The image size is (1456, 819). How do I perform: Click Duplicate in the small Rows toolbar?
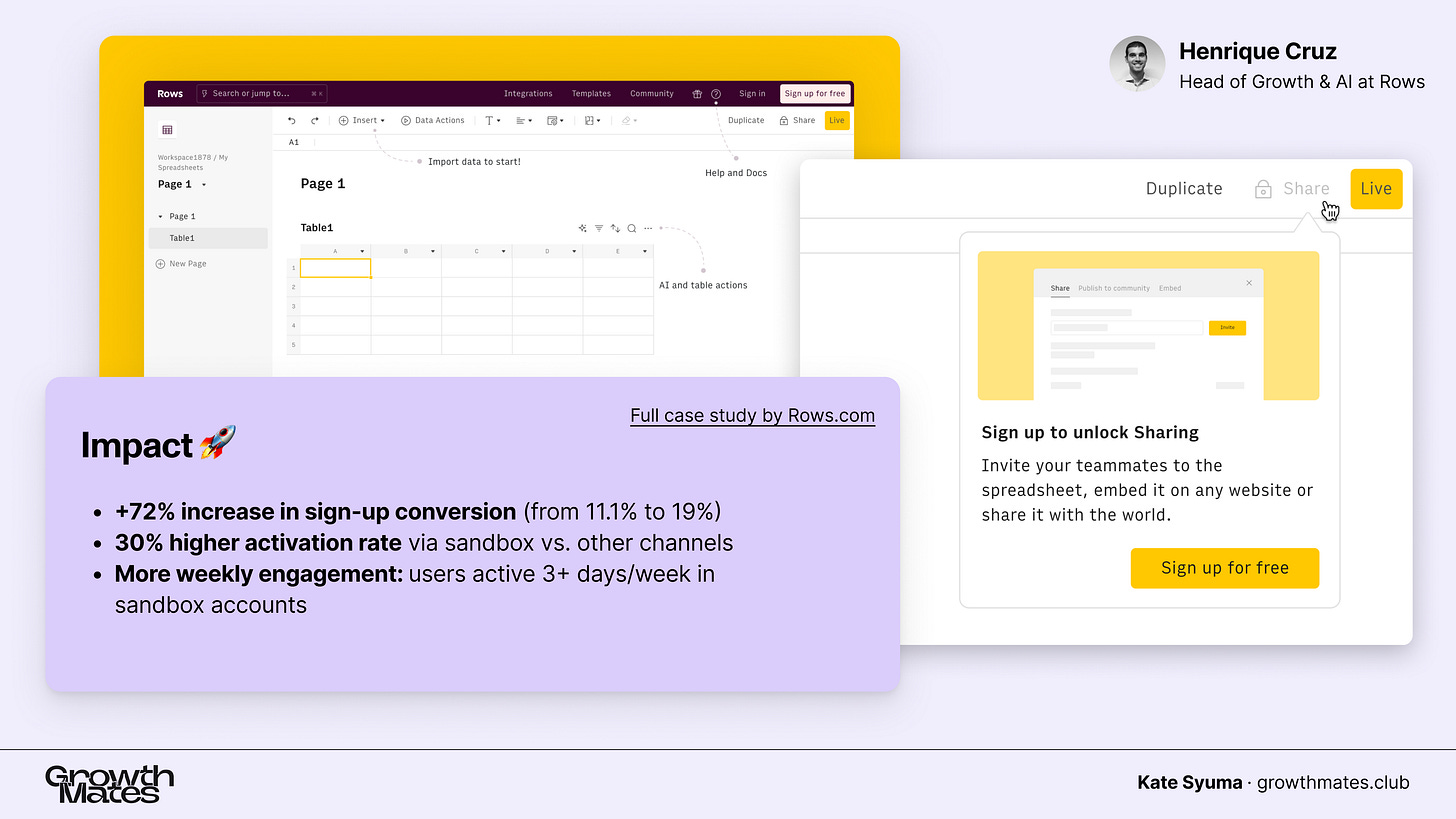coord(746,120)
